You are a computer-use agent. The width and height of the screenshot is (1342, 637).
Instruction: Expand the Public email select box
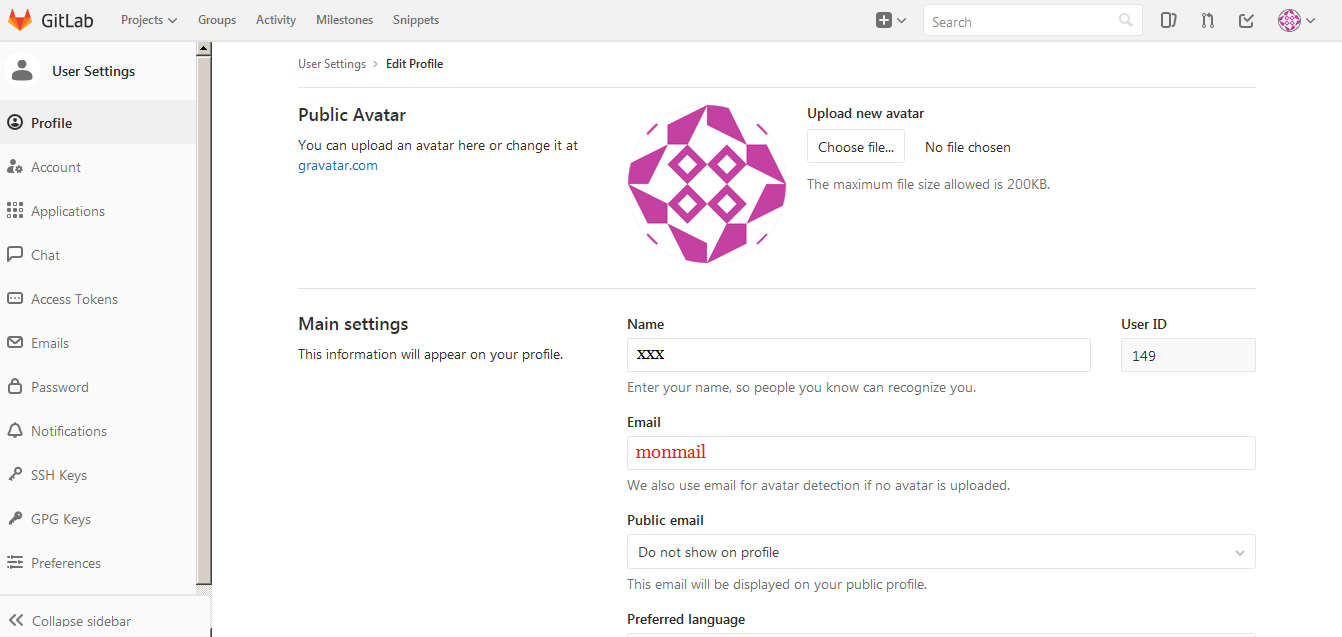pos(940,552)
